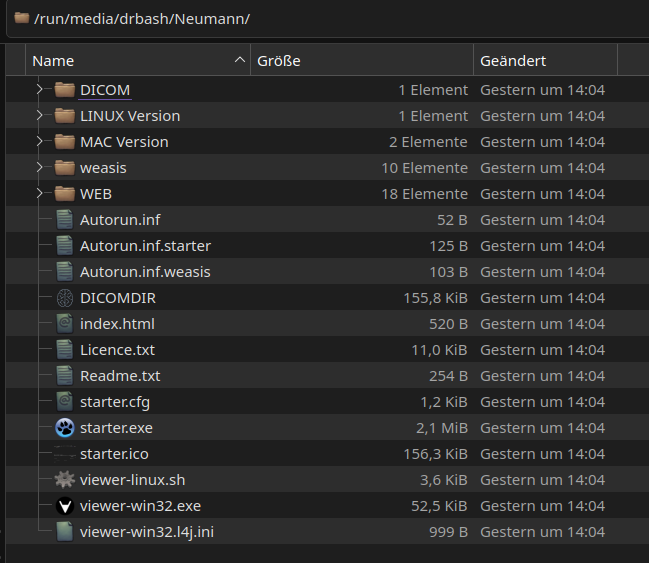The height and width of the screenshot is (563, 649).
Task: Click the starter.exe application icon
Action: click(65, 428)
